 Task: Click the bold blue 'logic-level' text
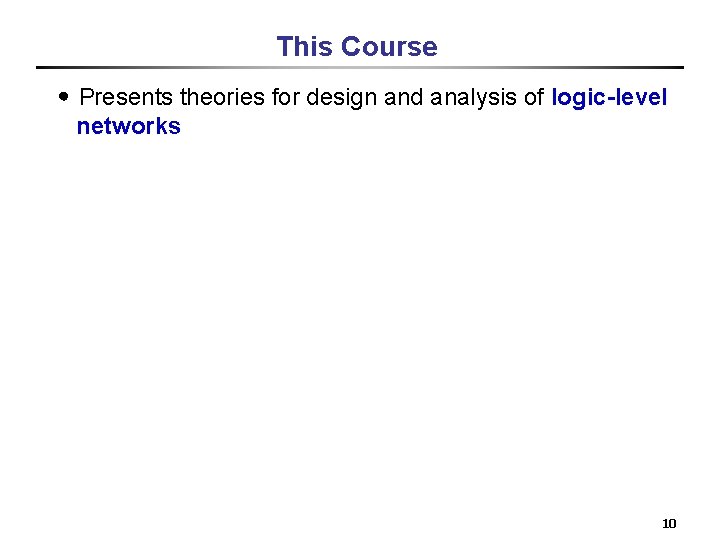point(609,97)
